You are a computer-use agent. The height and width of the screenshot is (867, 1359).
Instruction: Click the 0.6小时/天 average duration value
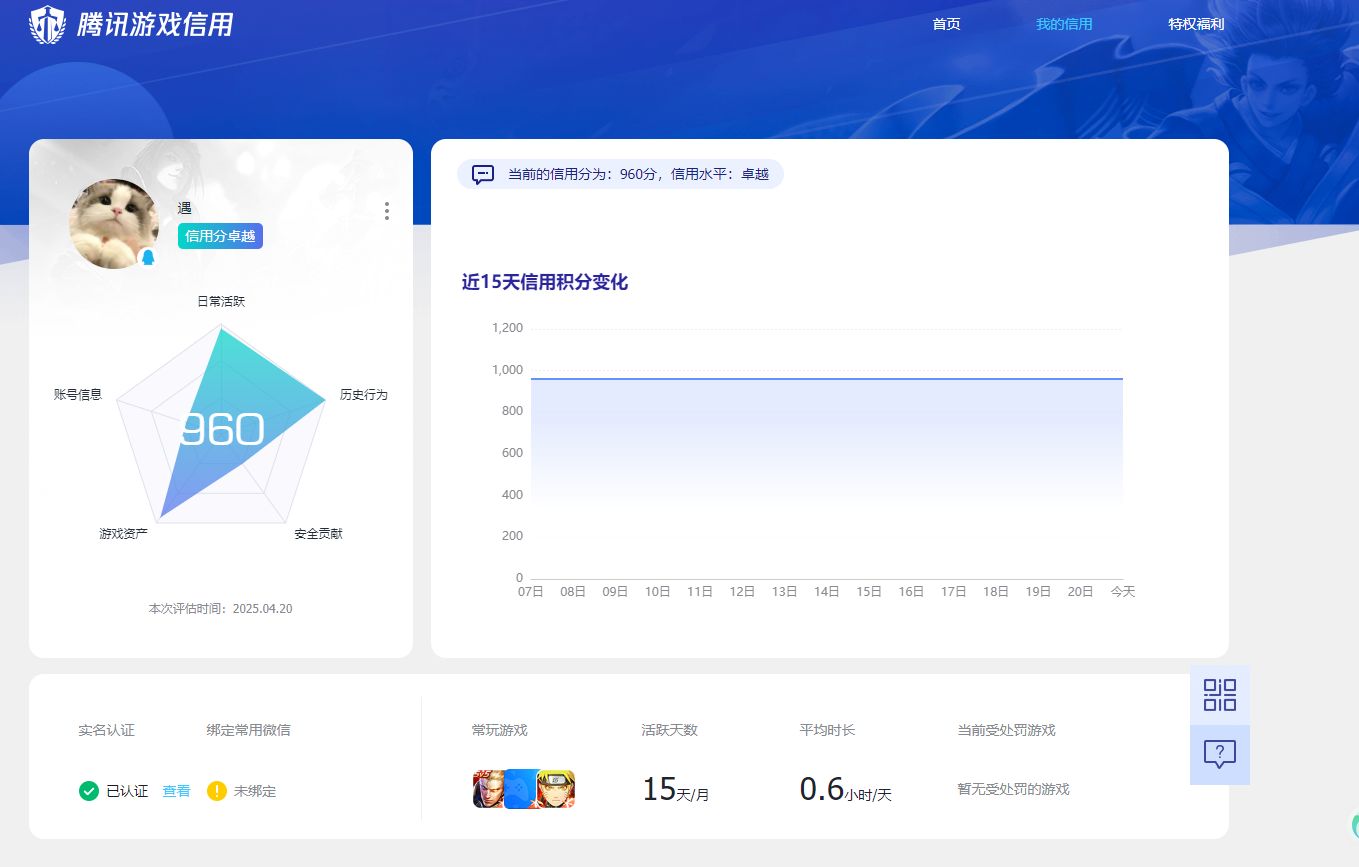pyautogui.click(x=845, y=790)
